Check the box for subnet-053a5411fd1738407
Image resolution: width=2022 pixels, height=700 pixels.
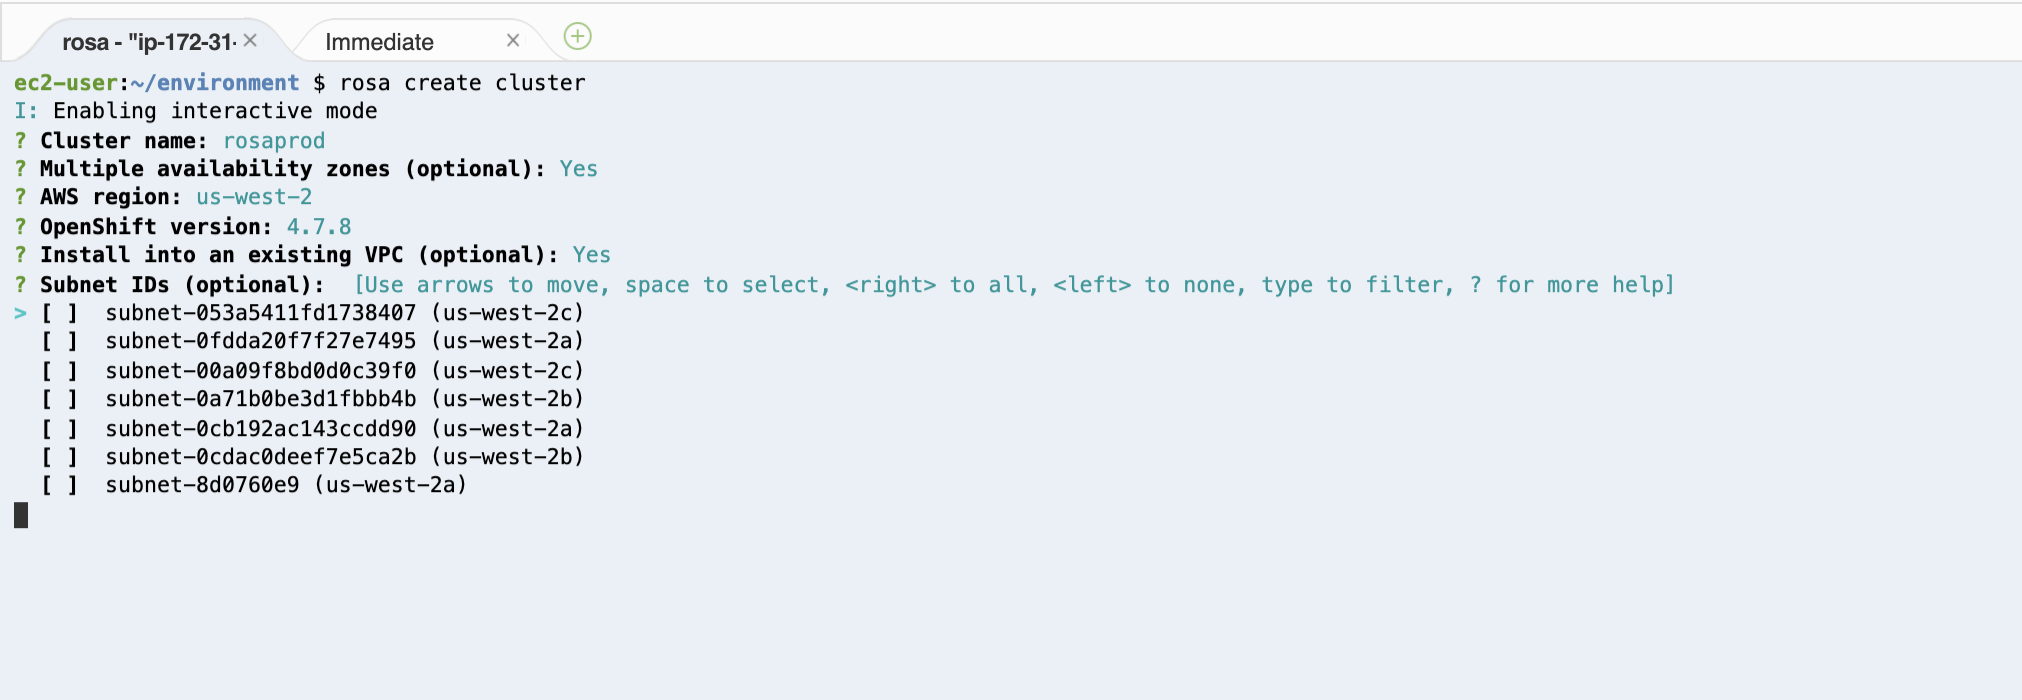(x=59, y=313)
